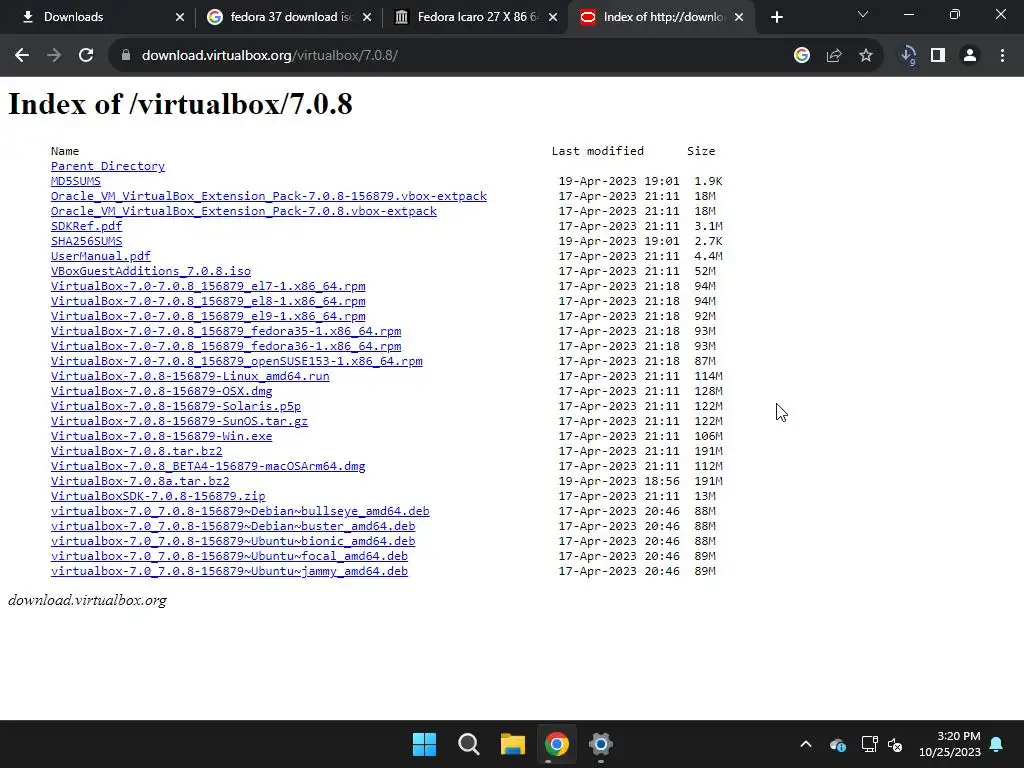The image size is (1024, 768).
Task: Open the Windows Start menu
Action: tap(424, 744)
